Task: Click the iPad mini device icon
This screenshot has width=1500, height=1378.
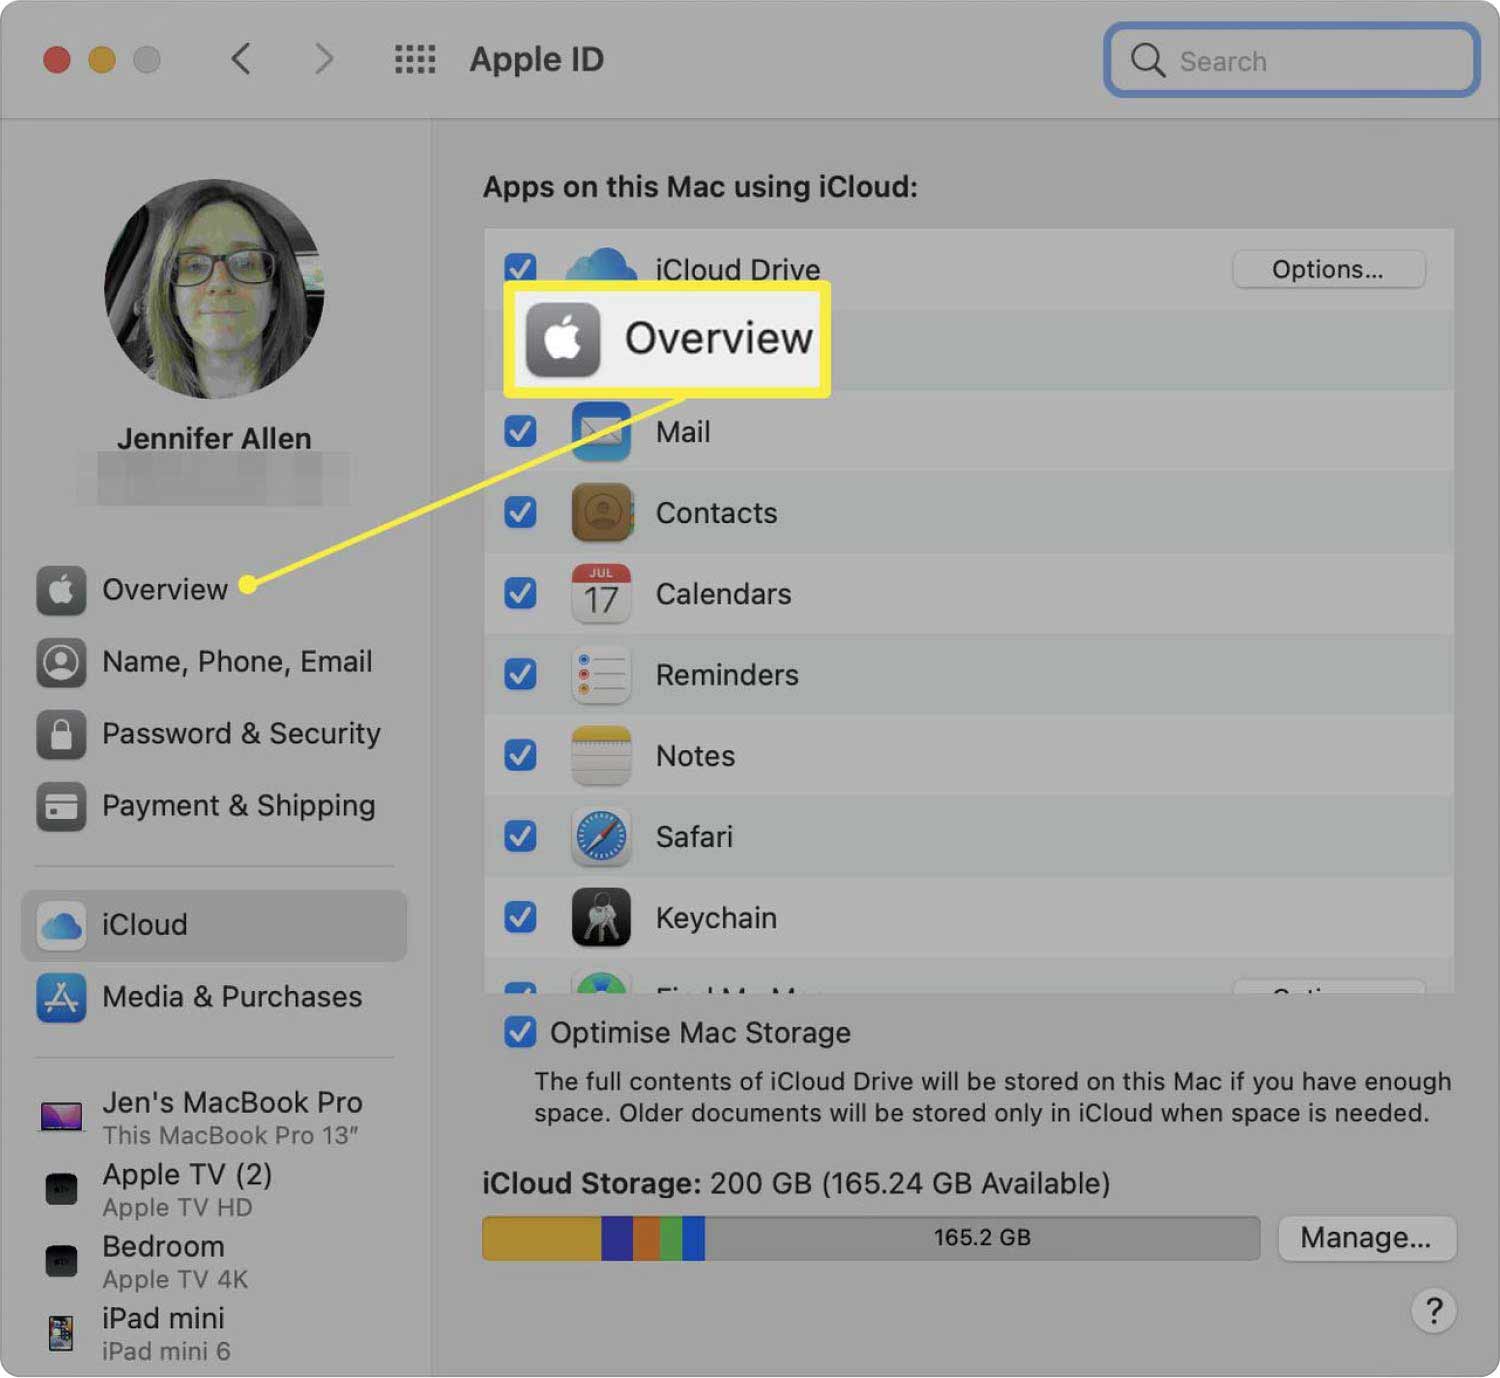Action: click(x=61, y=1333)
